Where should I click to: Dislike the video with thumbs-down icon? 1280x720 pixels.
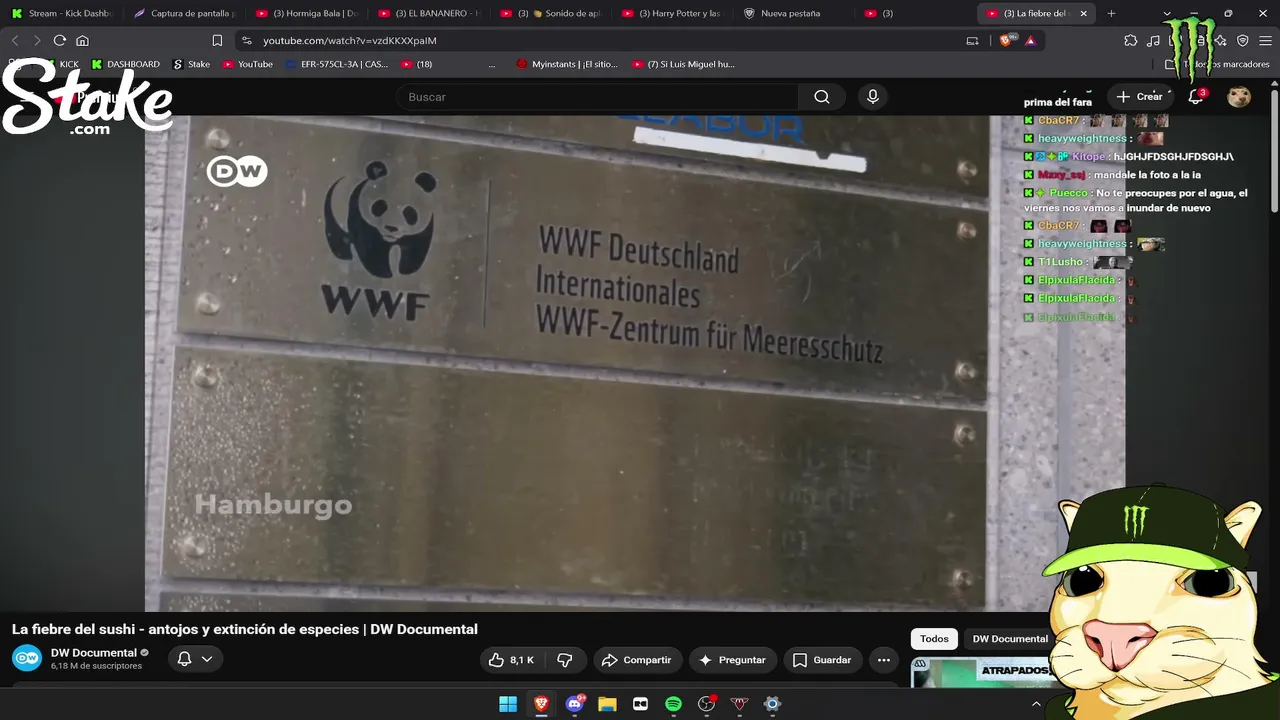click(x=565, y=660)
